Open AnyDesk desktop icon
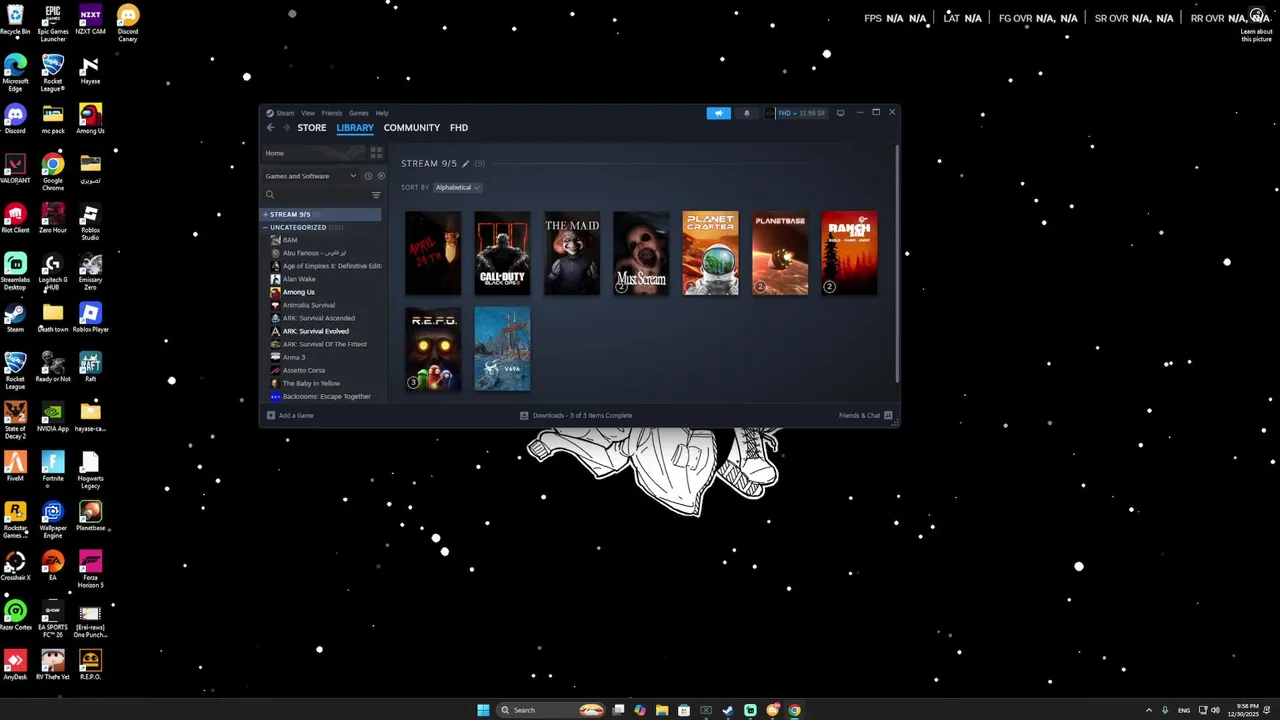Screen dimensions: 1280x720 (15, 664)
